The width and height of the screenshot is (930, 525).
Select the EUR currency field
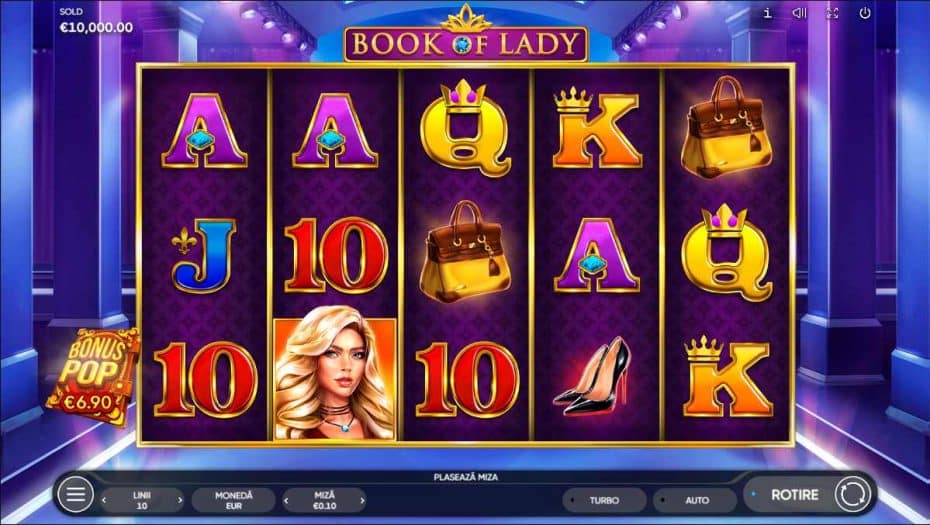pos(234,500)
